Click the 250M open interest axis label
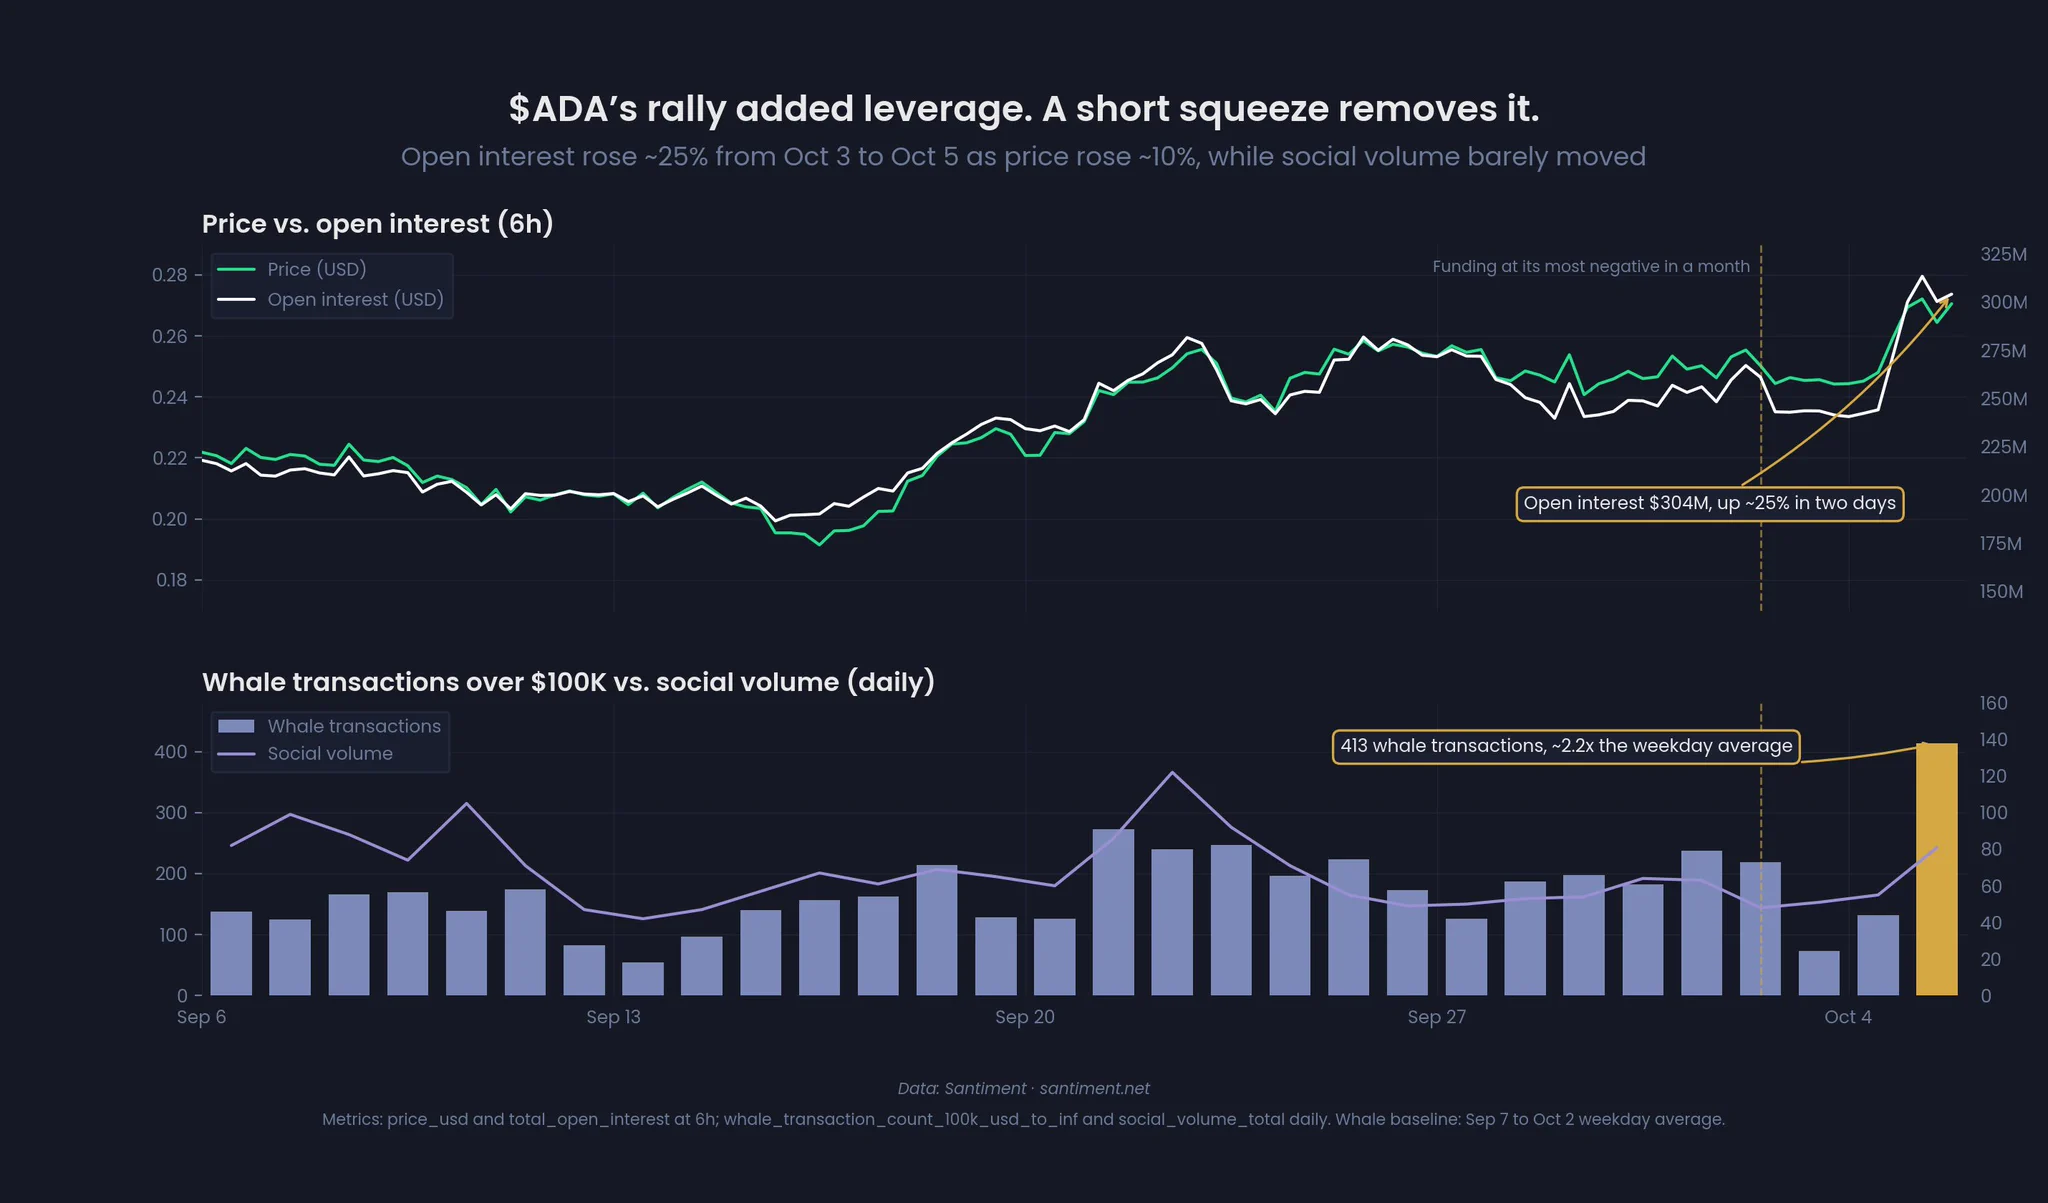This screenshot has height=1203, width=2048. tap(2004, 399)
